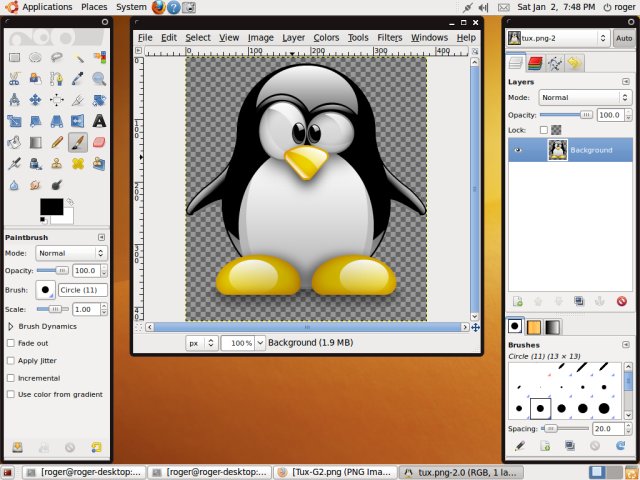Open the Filters menu

pos(389,38)
